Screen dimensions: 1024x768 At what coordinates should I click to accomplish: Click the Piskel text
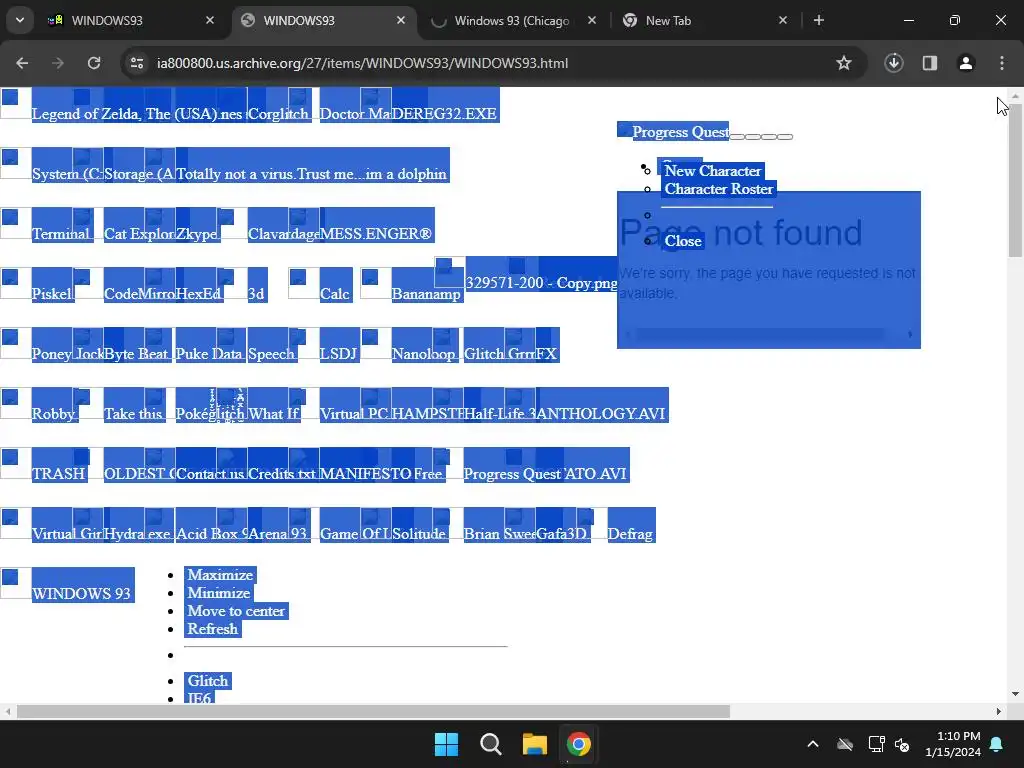click(x=52, y=294)
